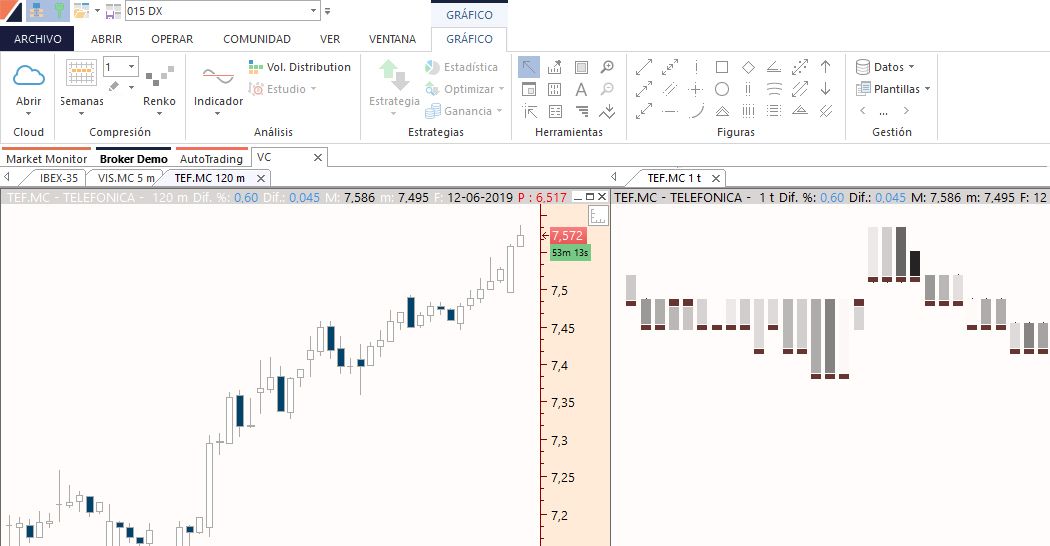Select the circle figure tool
Viewport: 1050px width, 546px height.
tap(722, 89)
